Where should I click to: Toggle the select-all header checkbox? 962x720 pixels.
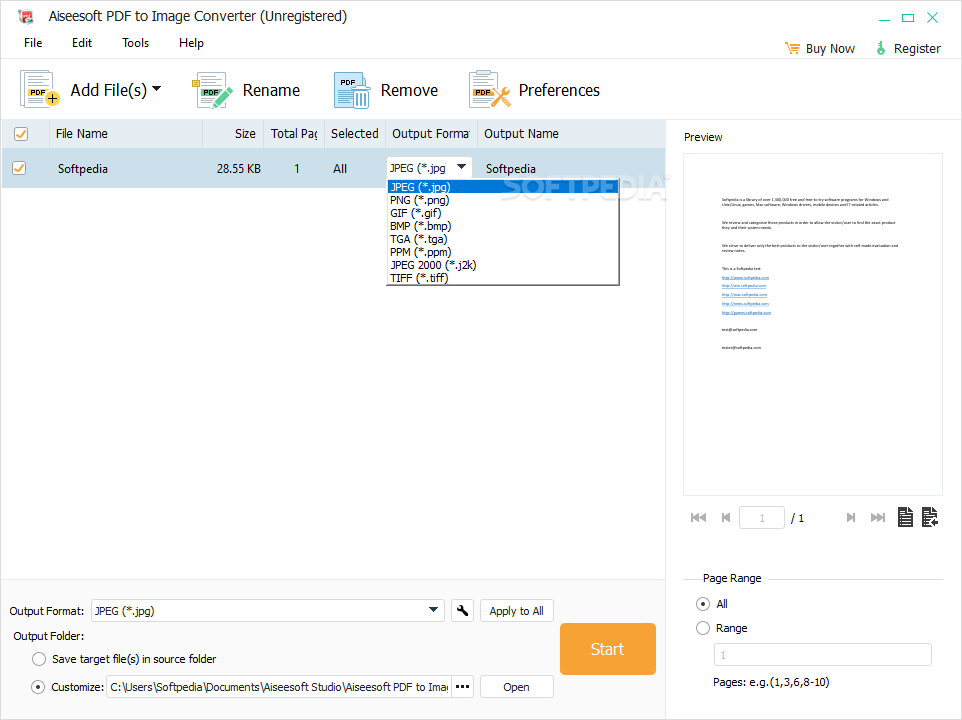coord(21,134)
